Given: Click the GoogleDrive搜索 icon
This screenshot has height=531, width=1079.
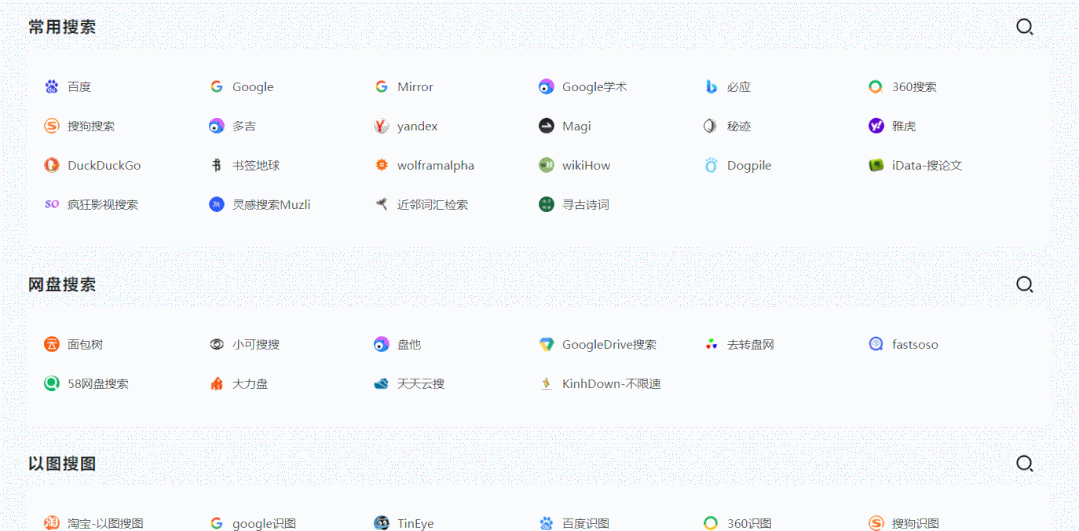Looking at the screenshot, I should [x=546, y=344].
